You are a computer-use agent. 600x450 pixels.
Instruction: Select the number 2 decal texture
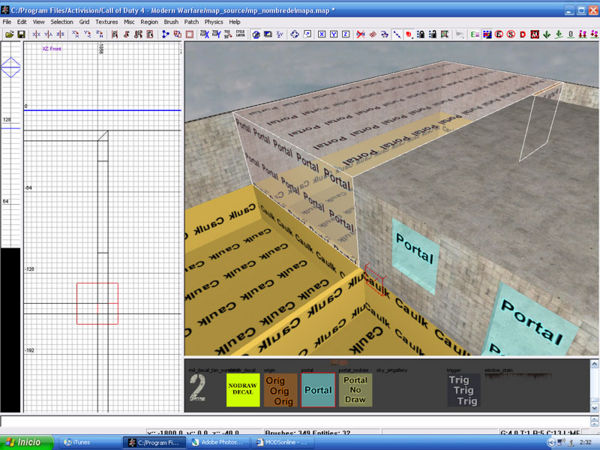(x=198, y=388)
